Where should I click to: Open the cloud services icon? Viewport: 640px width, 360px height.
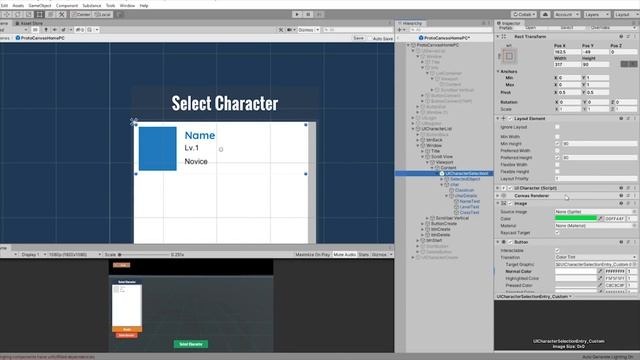[545, 14]
